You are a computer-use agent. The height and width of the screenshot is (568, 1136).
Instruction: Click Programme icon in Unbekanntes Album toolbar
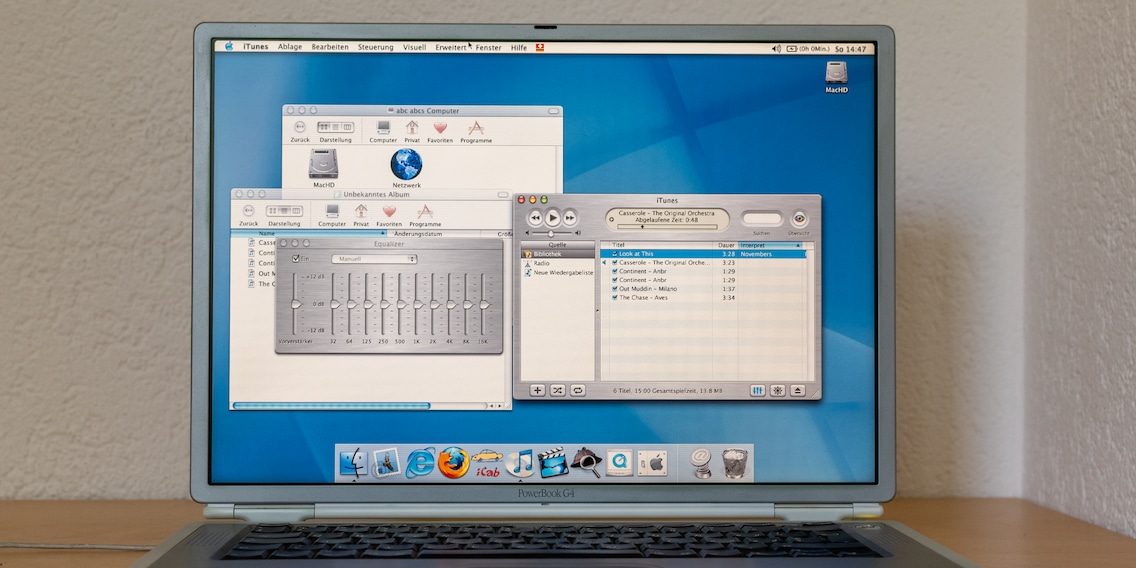425,214
